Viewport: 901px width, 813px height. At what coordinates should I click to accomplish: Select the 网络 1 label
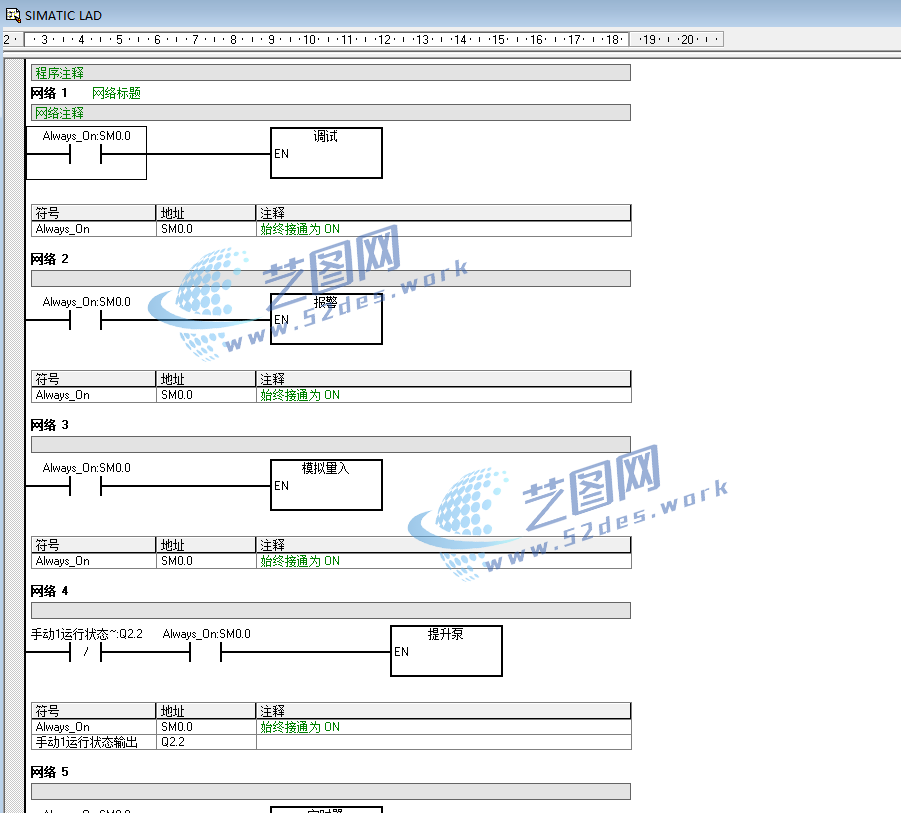(x=49, y=93)
